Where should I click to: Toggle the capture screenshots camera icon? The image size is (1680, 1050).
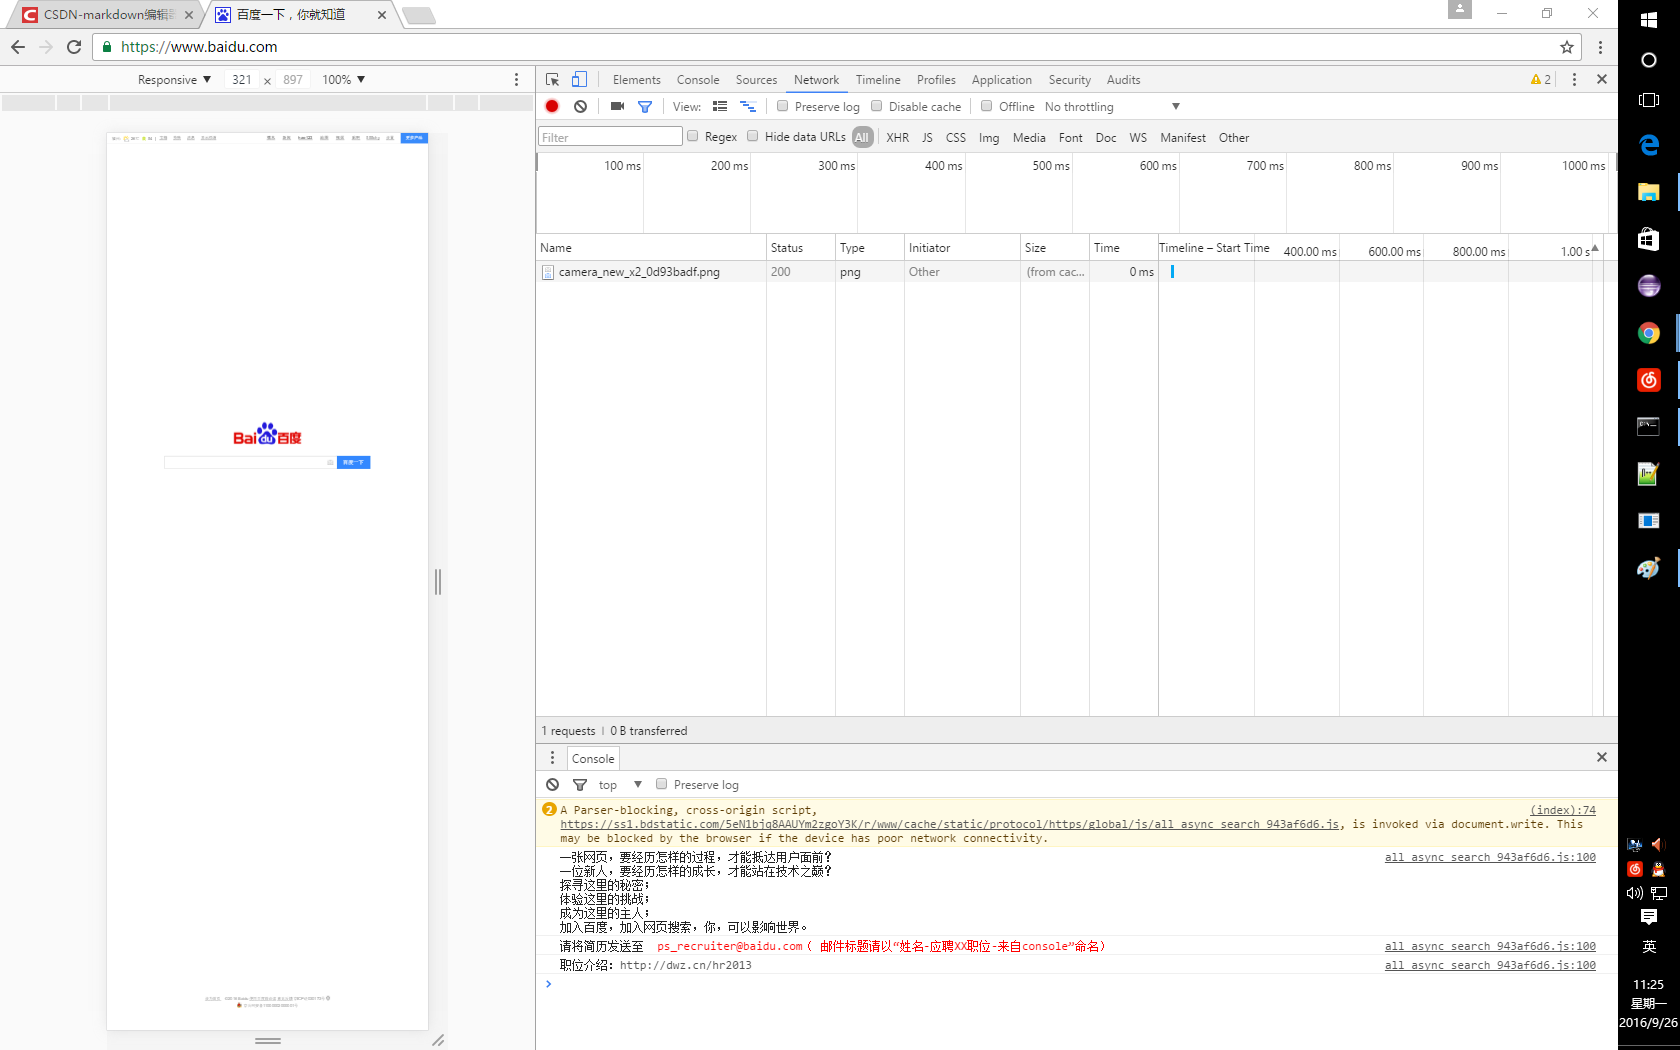tap(617, 106)
